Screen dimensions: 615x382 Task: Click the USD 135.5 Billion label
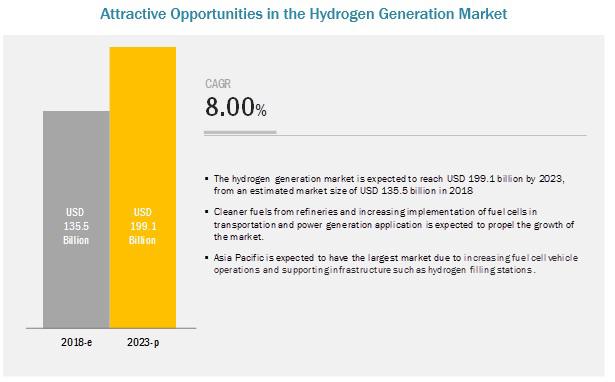tap(76, 226)
